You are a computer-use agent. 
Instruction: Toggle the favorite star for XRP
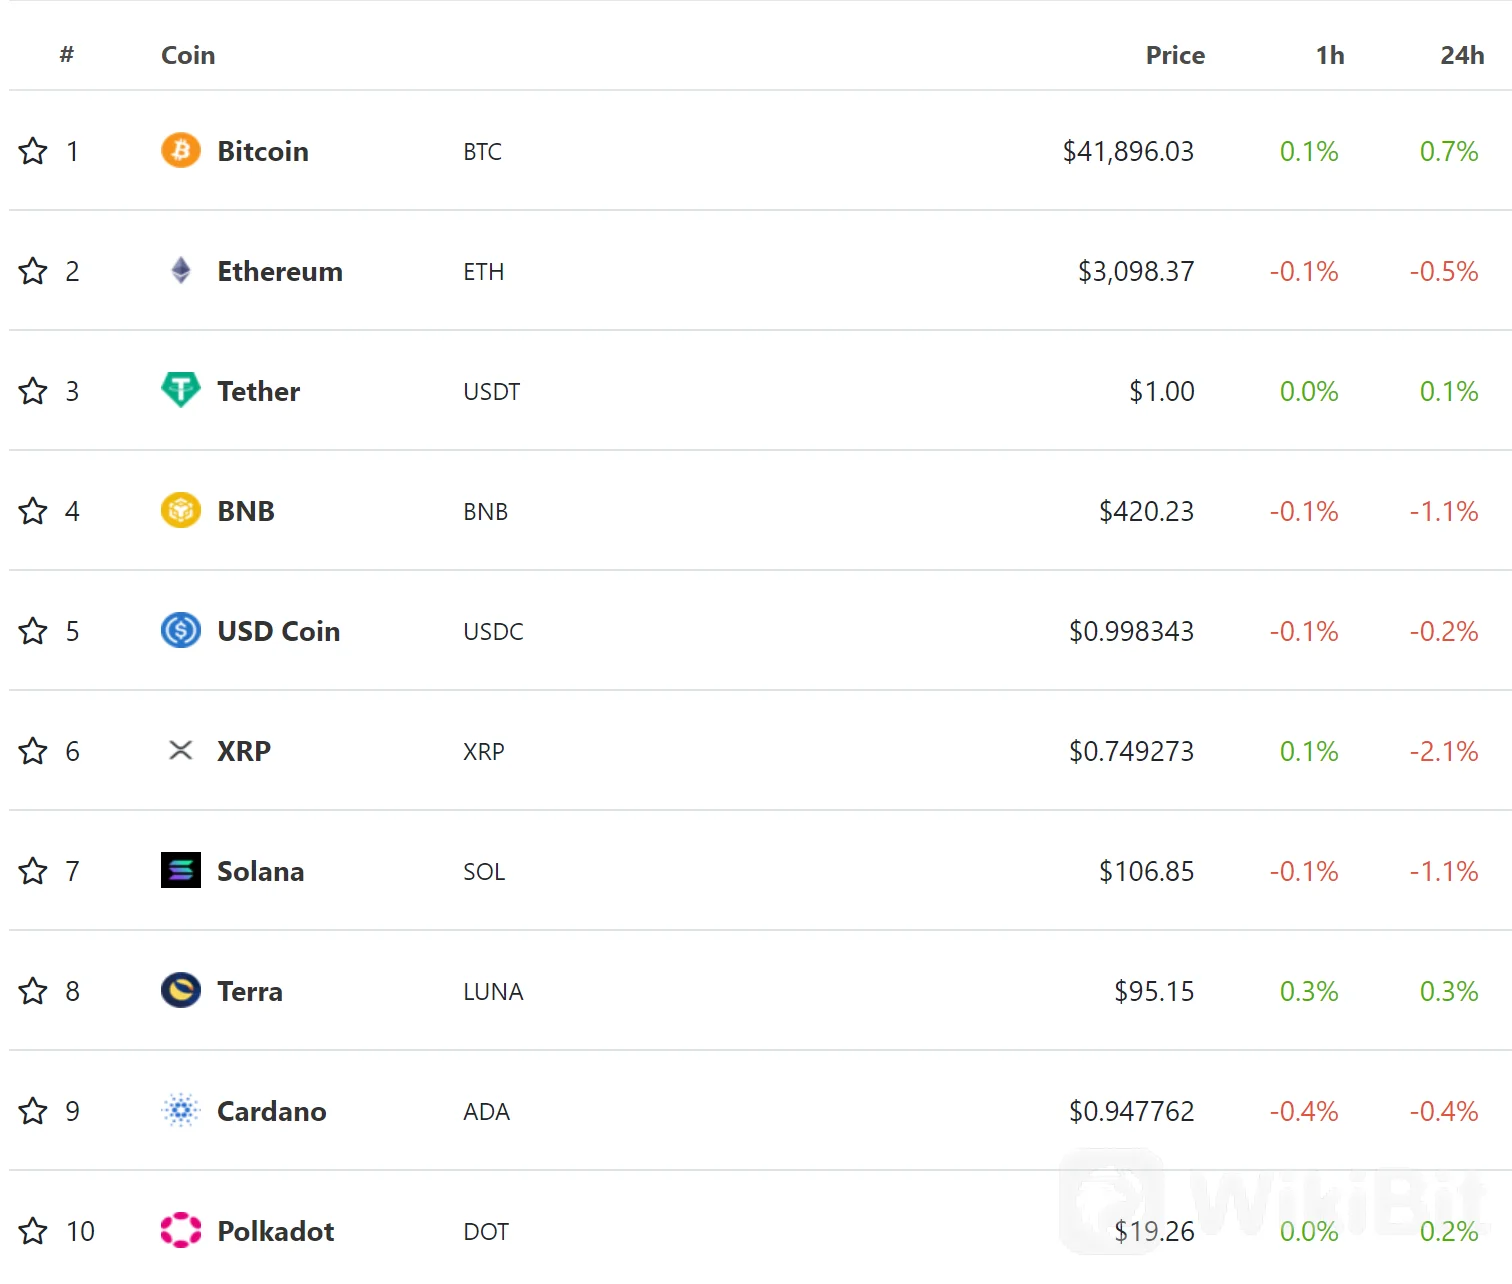click(33, 751)
